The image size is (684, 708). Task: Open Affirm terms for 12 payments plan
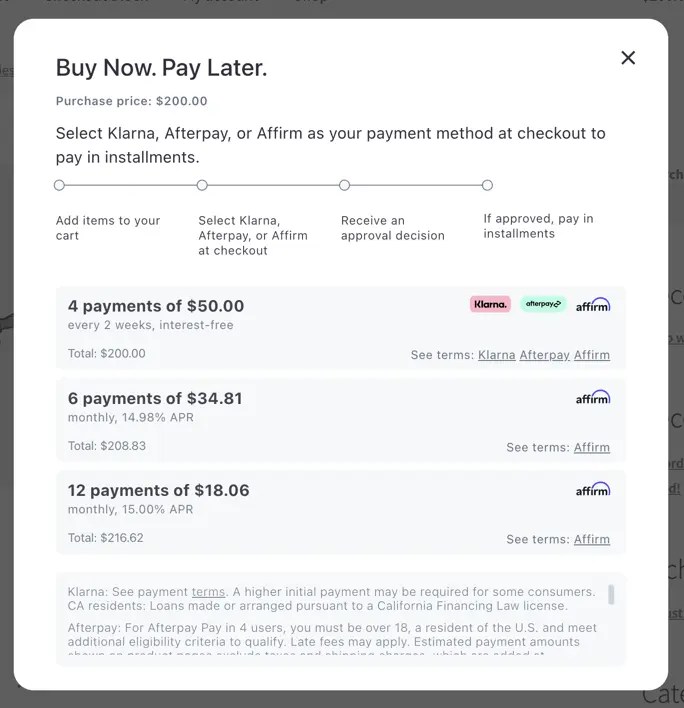click(592, 539)
